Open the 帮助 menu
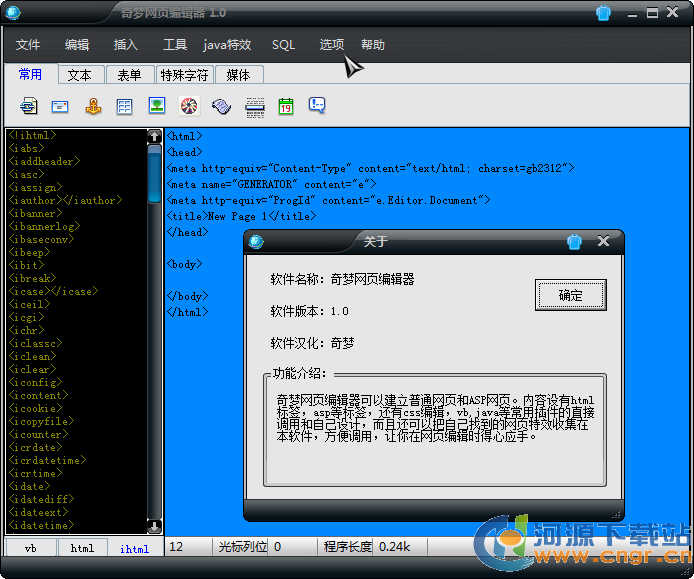The image size is (694, 579). (372, 45)
